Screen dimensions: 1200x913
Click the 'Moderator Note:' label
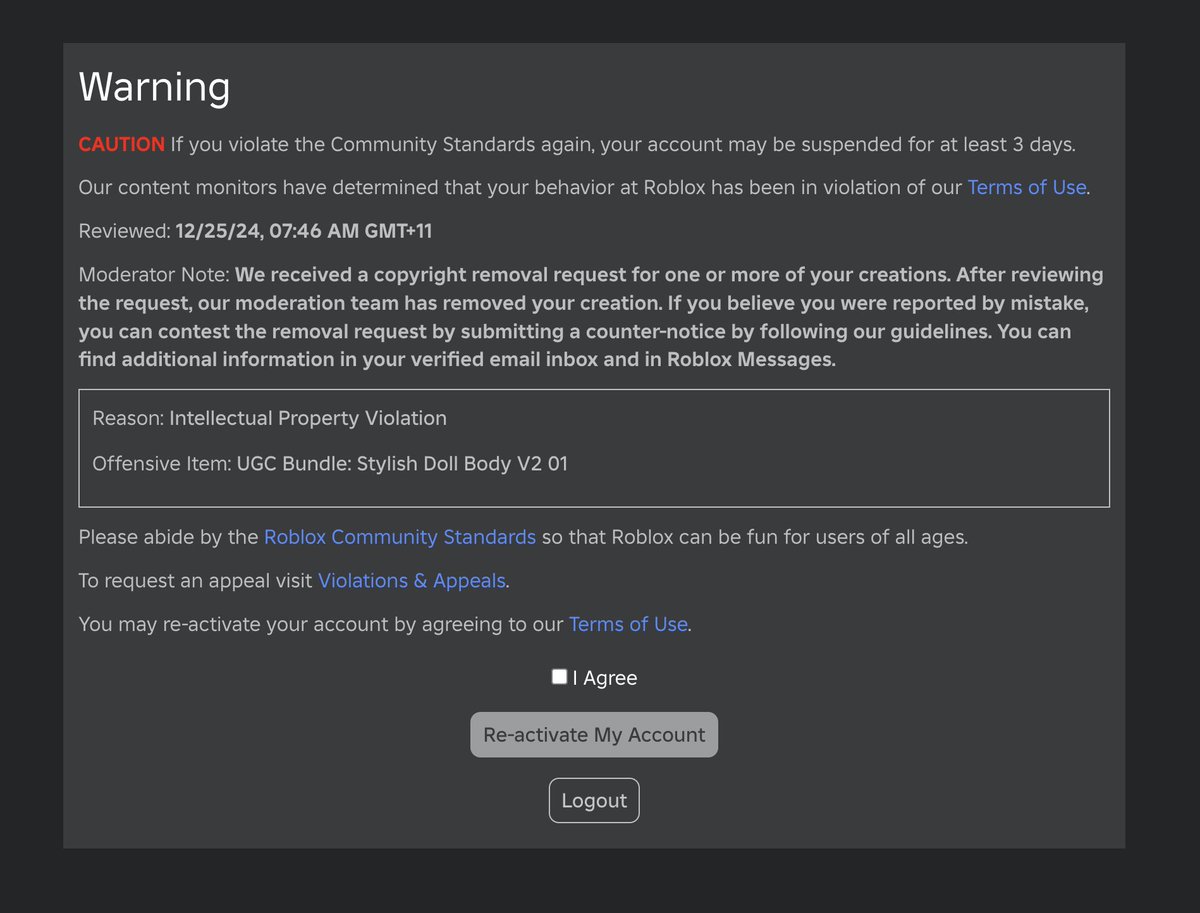pos(154,274)
